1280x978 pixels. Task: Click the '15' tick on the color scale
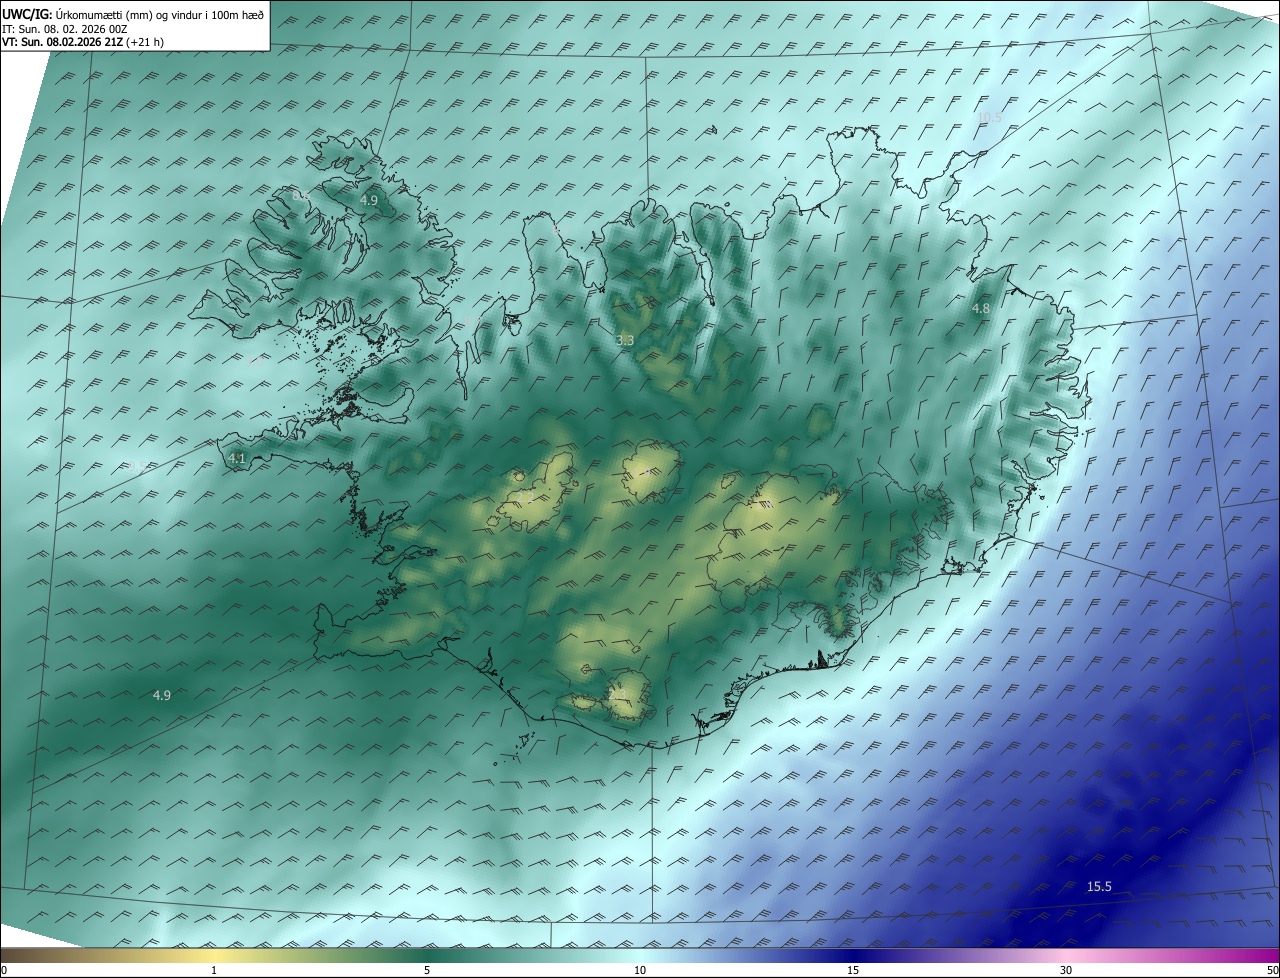(x=853, y=970)
